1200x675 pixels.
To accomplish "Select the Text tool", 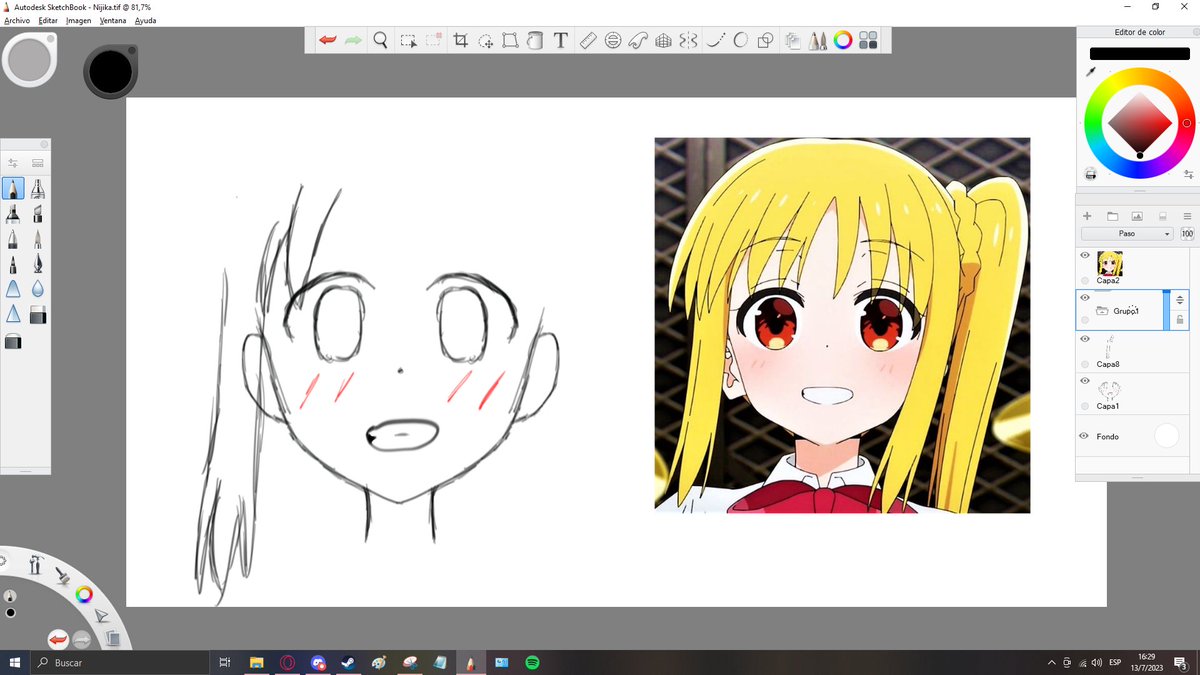I will [x=561, y=40].
